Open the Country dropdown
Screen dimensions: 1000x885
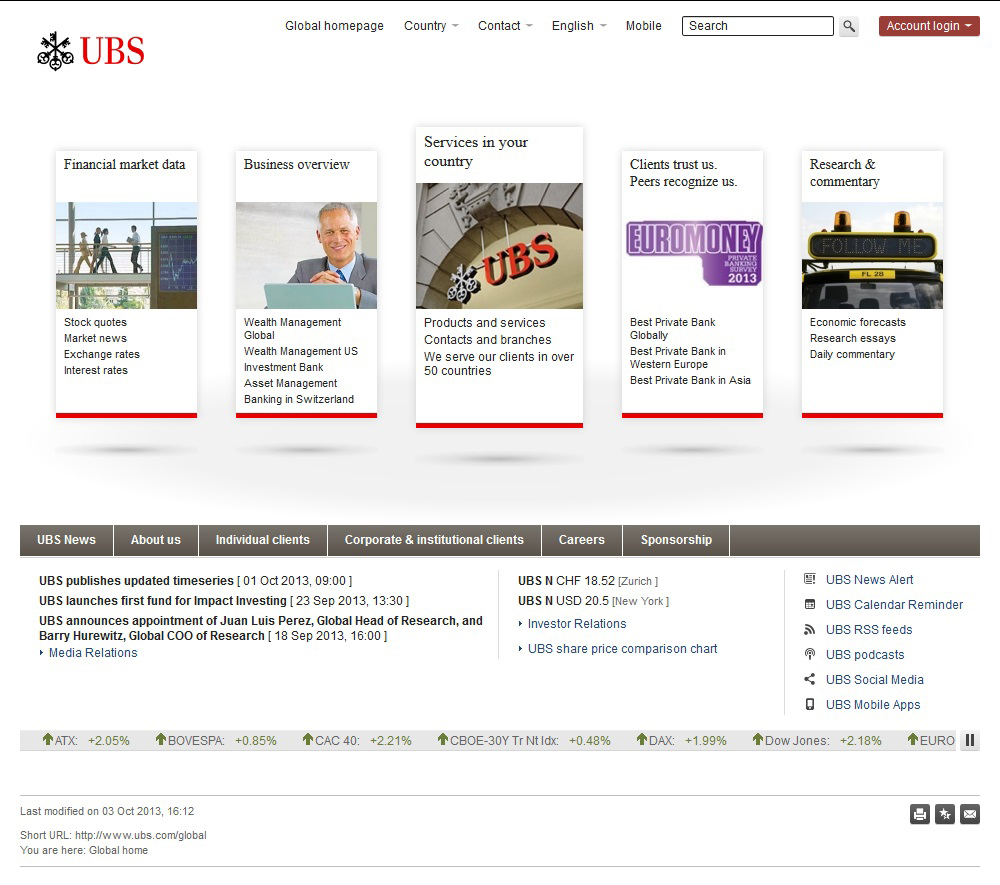[431, 26]
